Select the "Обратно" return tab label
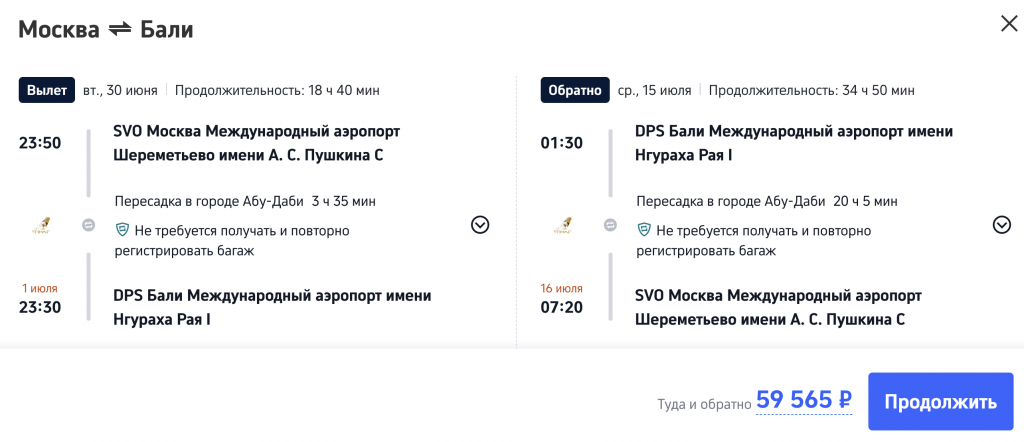 coord(574,90)
